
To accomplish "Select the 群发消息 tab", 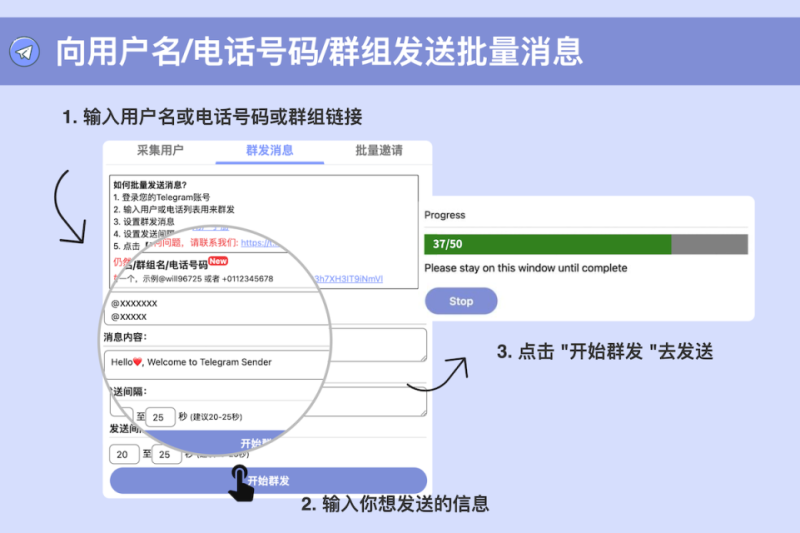I will point(269,150).
